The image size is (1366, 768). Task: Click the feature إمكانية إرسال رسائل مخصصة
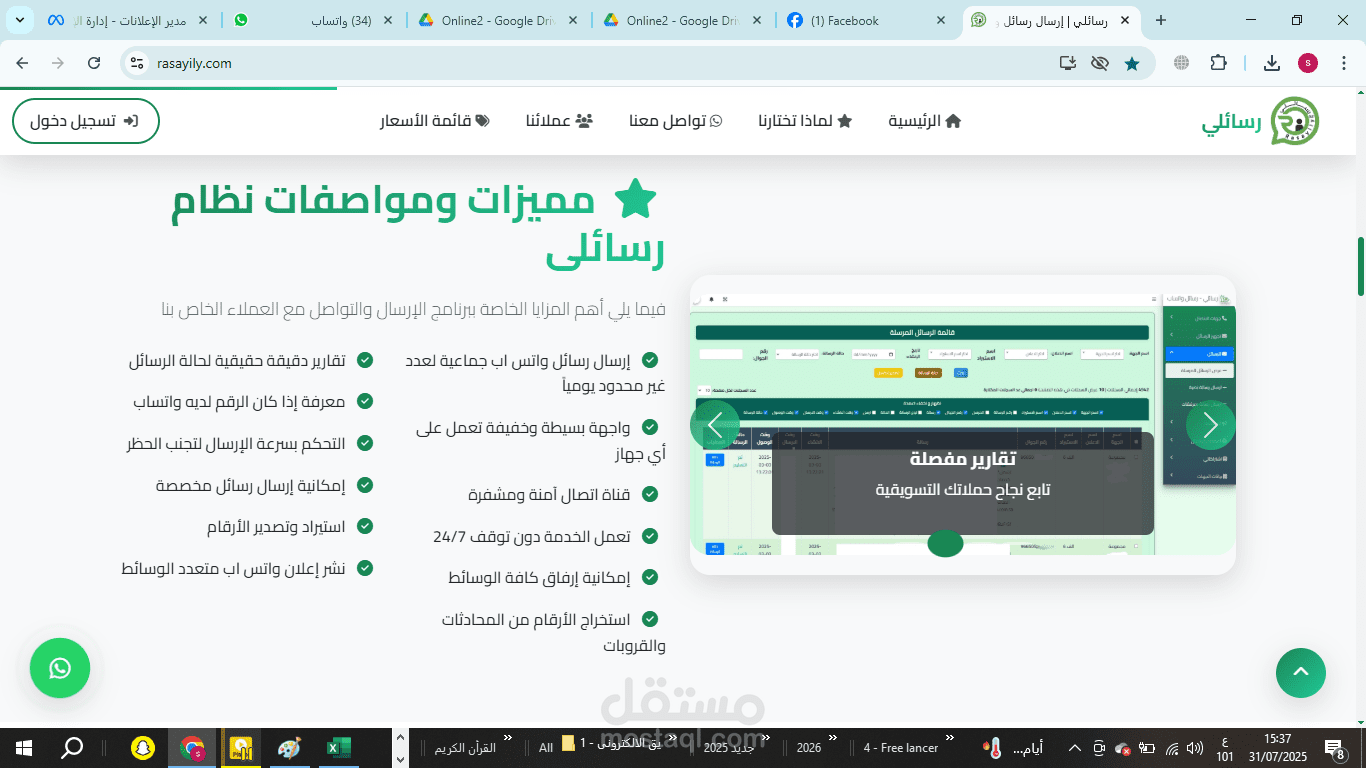(250, 485)
